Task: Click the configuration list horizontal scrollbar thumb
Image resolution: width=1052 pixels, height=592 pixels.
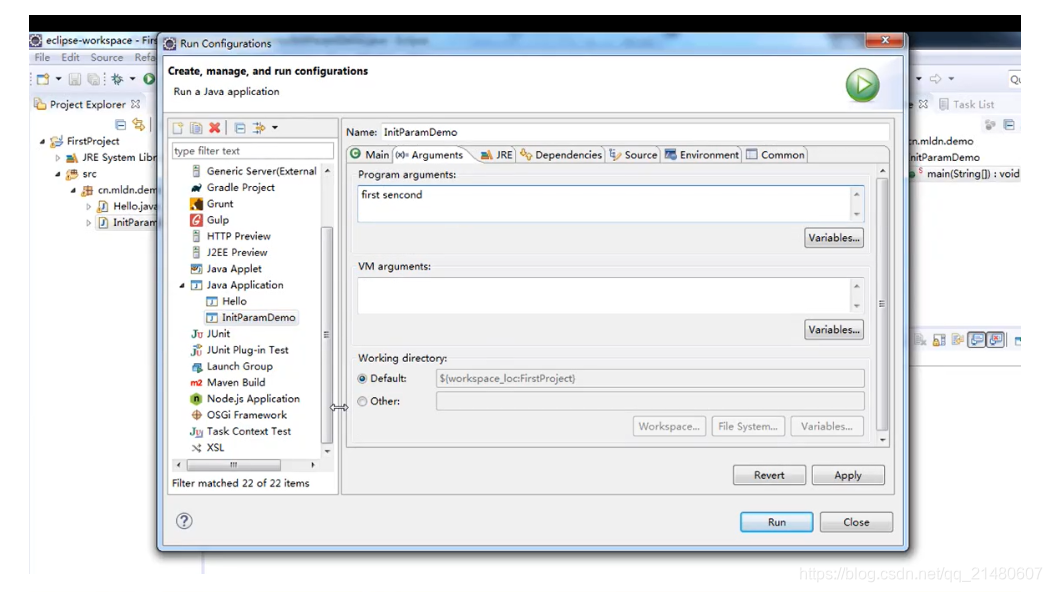Action: [233, 464]
